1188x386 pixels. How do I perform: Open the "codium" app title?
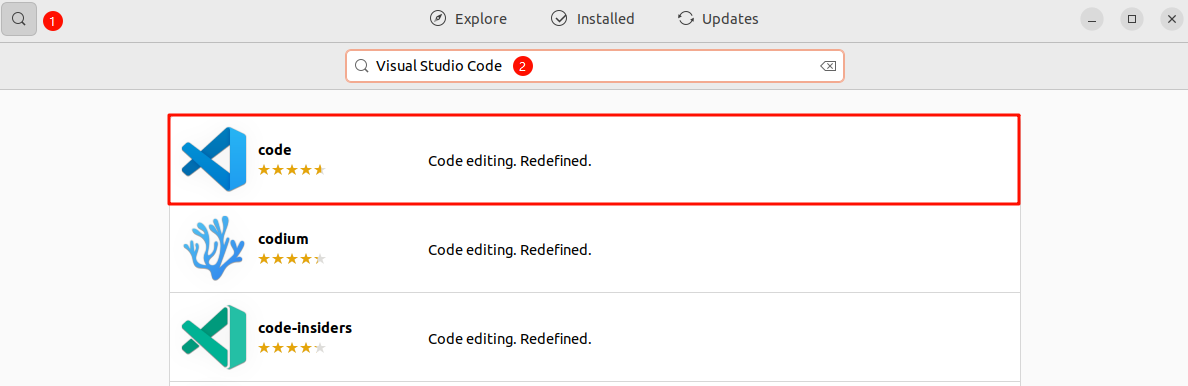pos(283,239)
